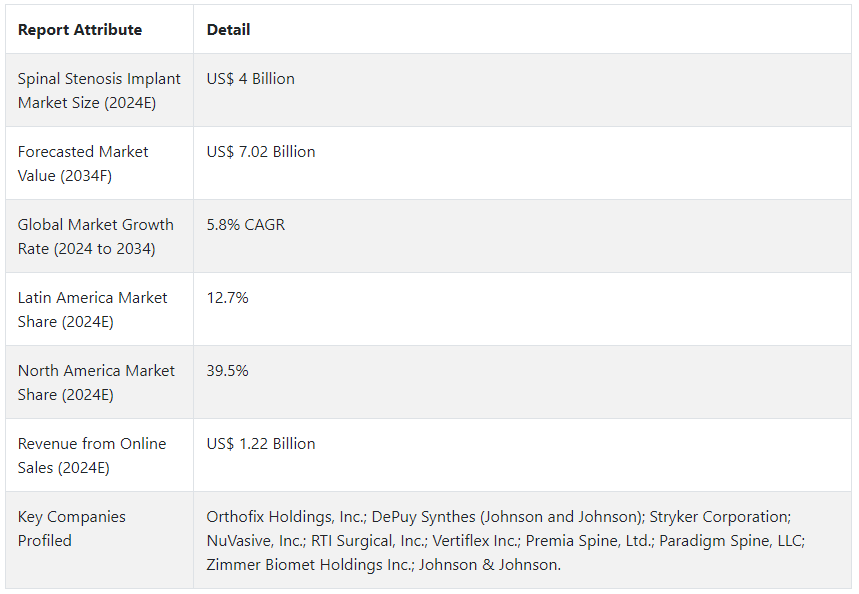Screen dimensions: 859x594
Task: Click the Detail column header
Action: [x=228, y=30]
